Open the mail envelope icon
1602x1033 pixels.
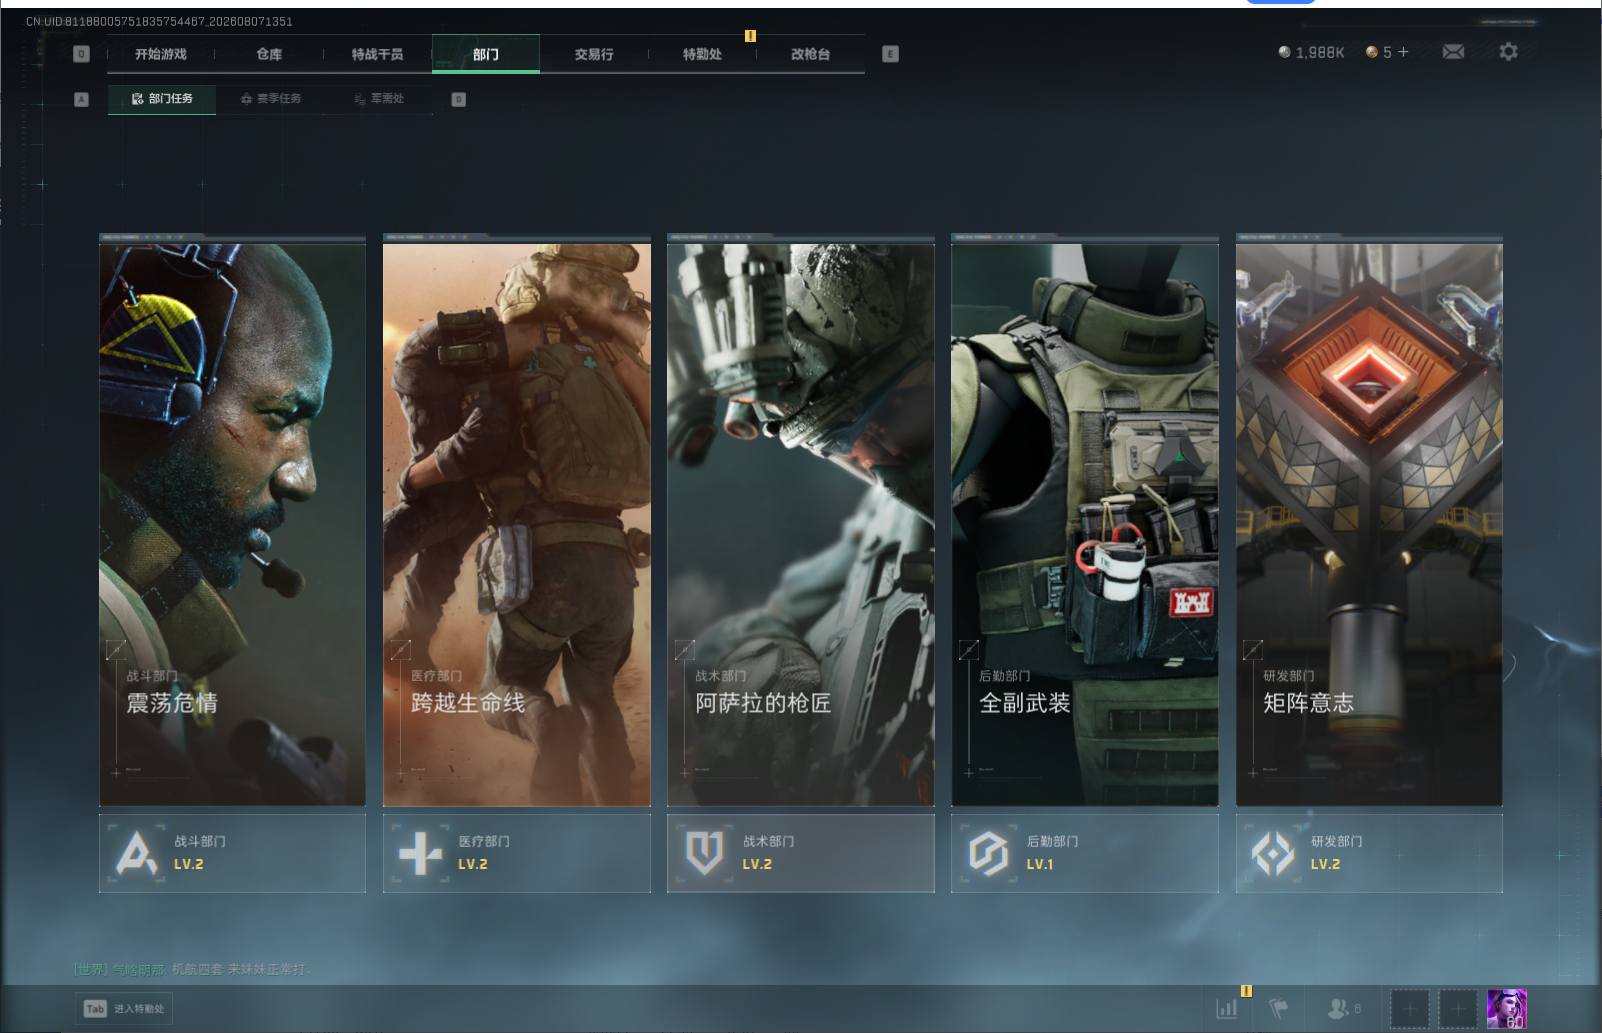[x=1453, y=52]
